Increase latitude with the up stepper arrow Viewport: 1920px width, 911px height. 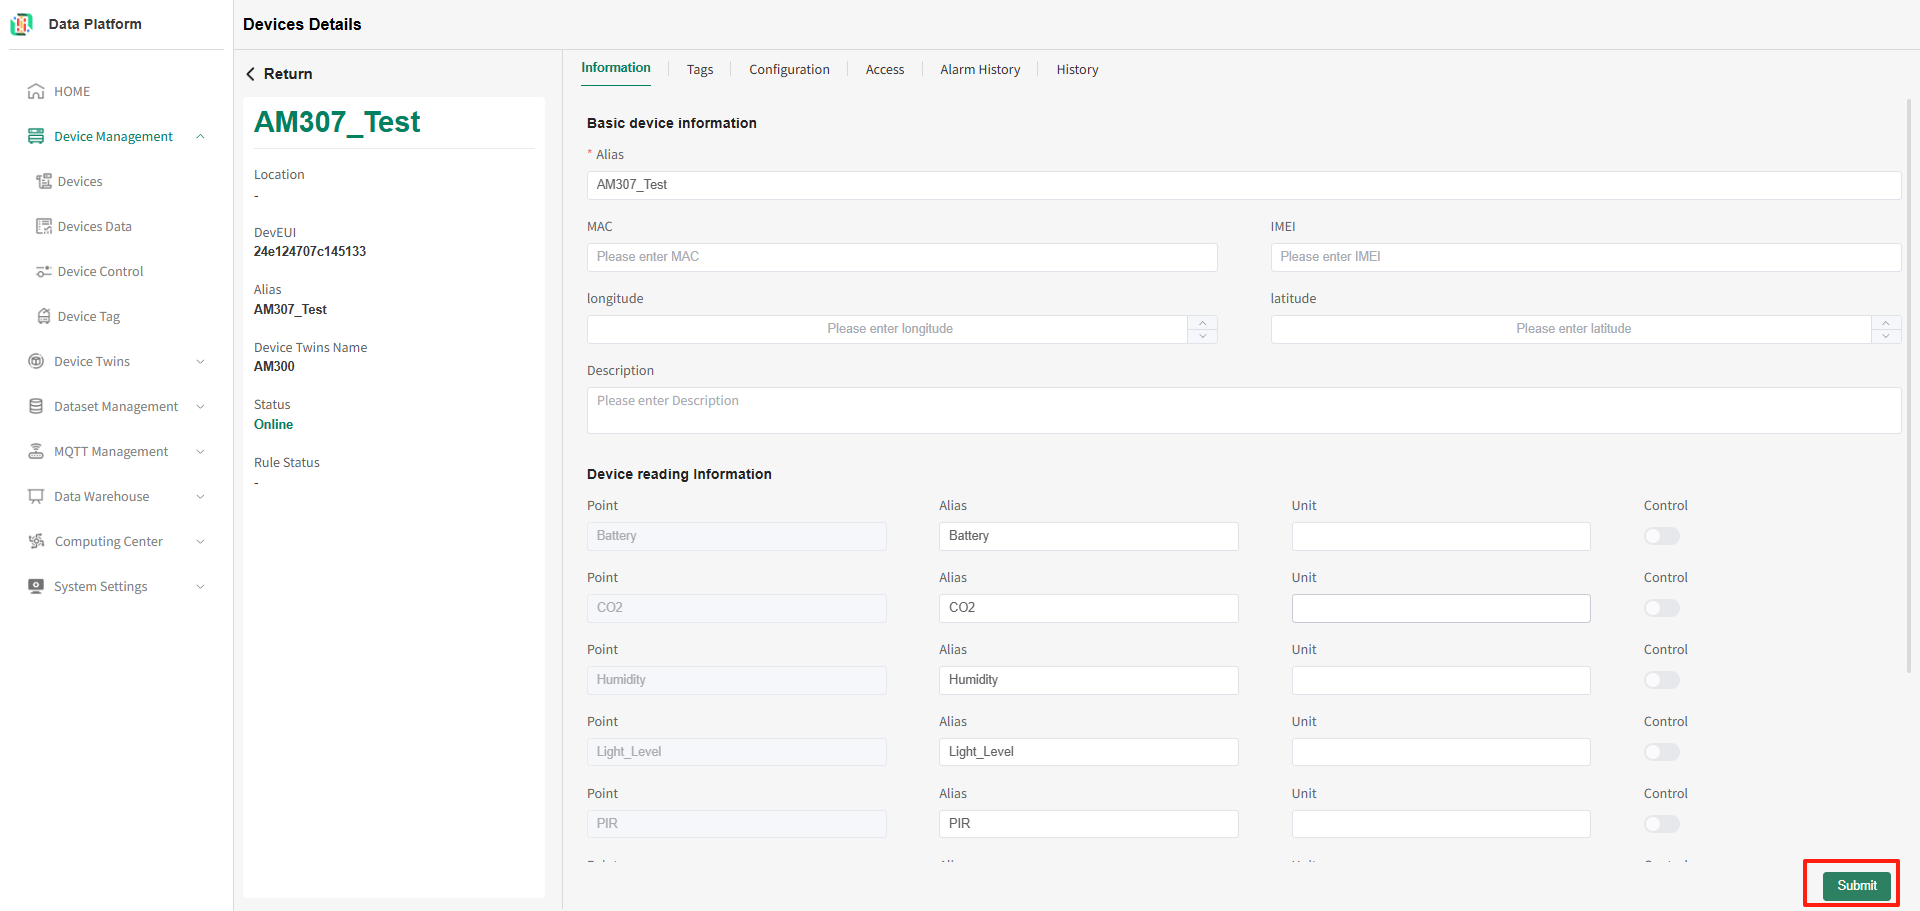[1886, 322]
